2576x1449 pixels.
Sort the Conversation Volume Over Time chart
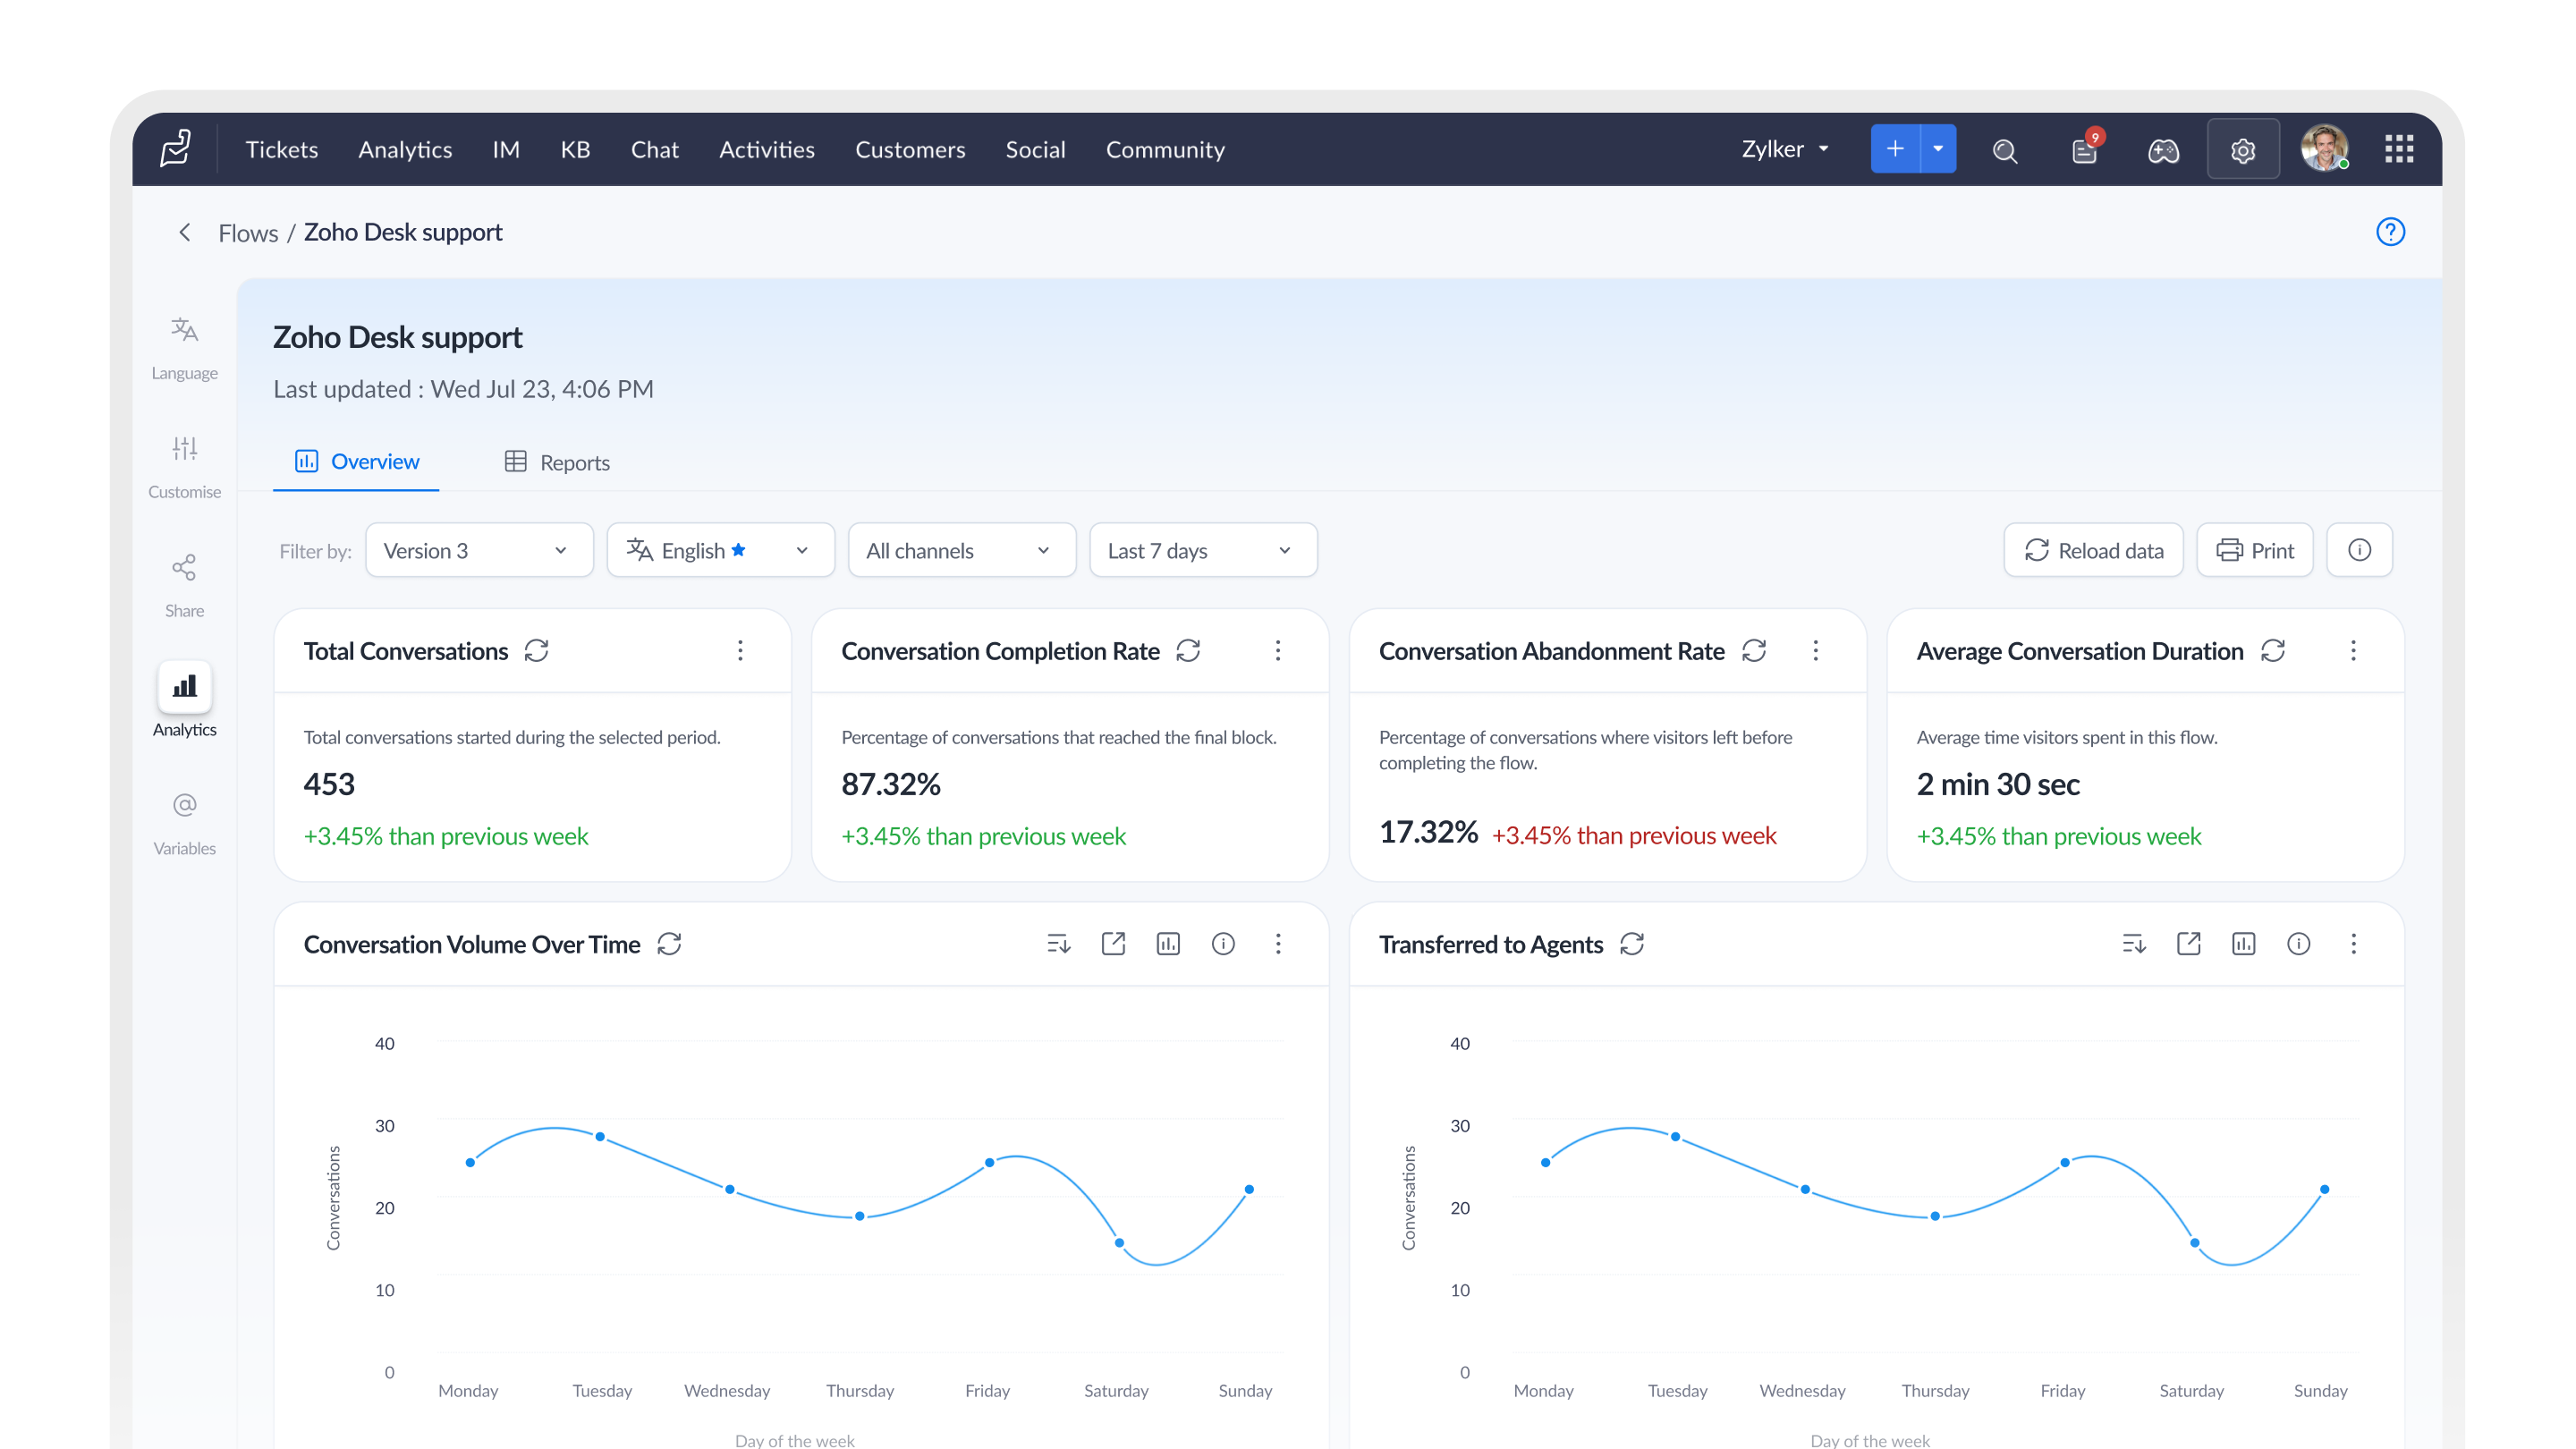click(x=1059, y=944)
